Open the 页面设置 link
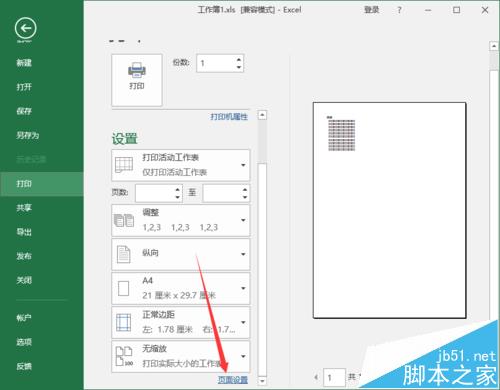Screen dimensions: 500x390 pos(233,380)
